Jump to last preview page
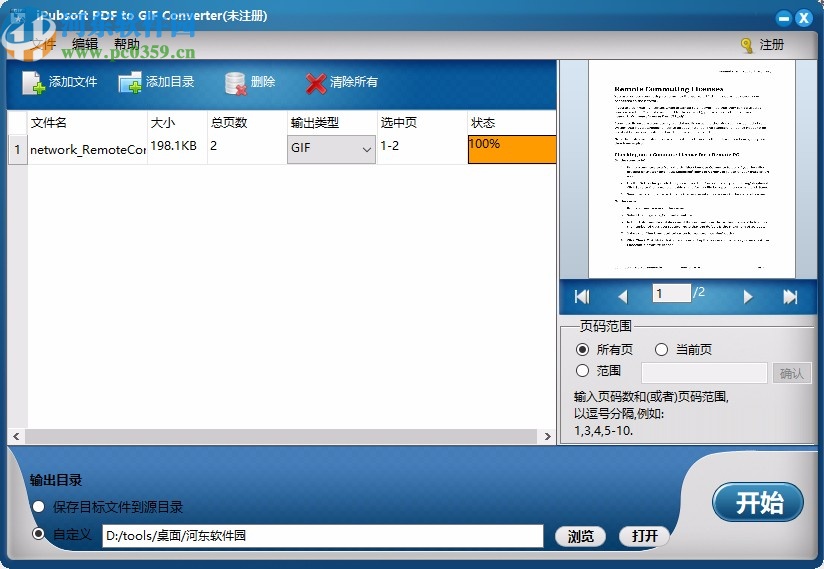Screen dimensions: 824x569 click(790, 297)
